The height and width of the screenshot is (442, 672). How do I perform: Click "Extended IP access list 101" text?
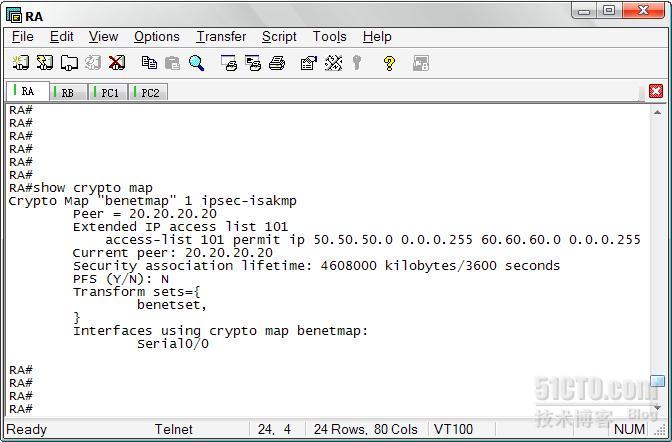click(180, 226)
